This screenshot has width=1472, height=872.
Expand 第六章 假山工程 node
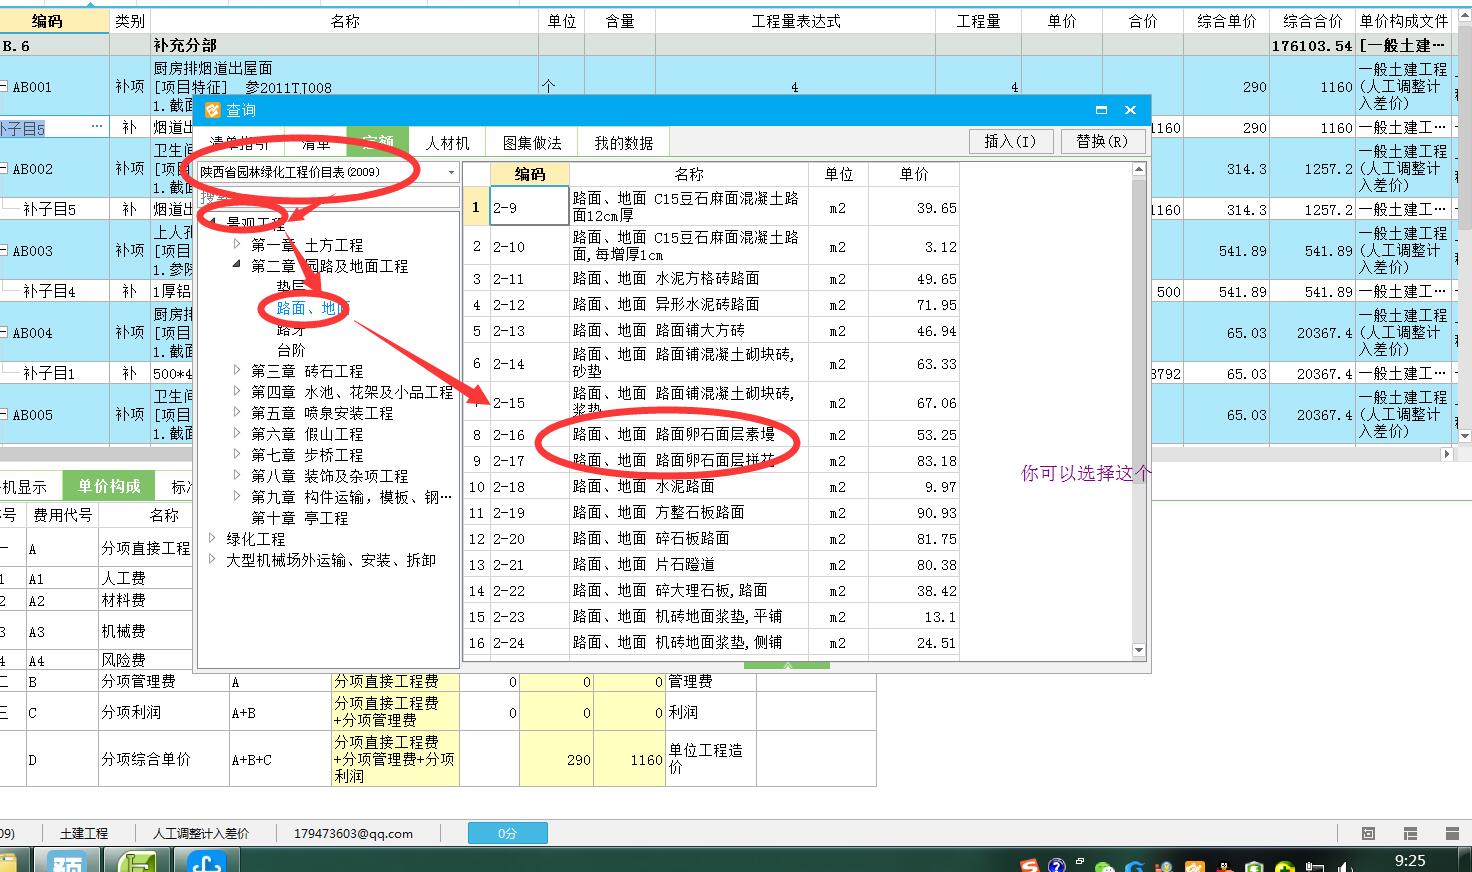237,433
